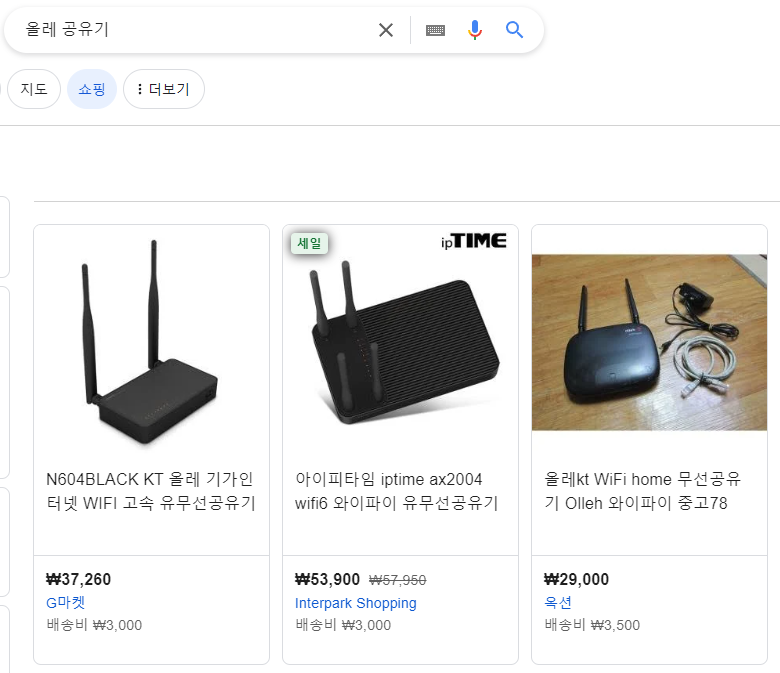Click the 세일 badge on ipTIME card
The image size is (780, 673).
point(309,243)
